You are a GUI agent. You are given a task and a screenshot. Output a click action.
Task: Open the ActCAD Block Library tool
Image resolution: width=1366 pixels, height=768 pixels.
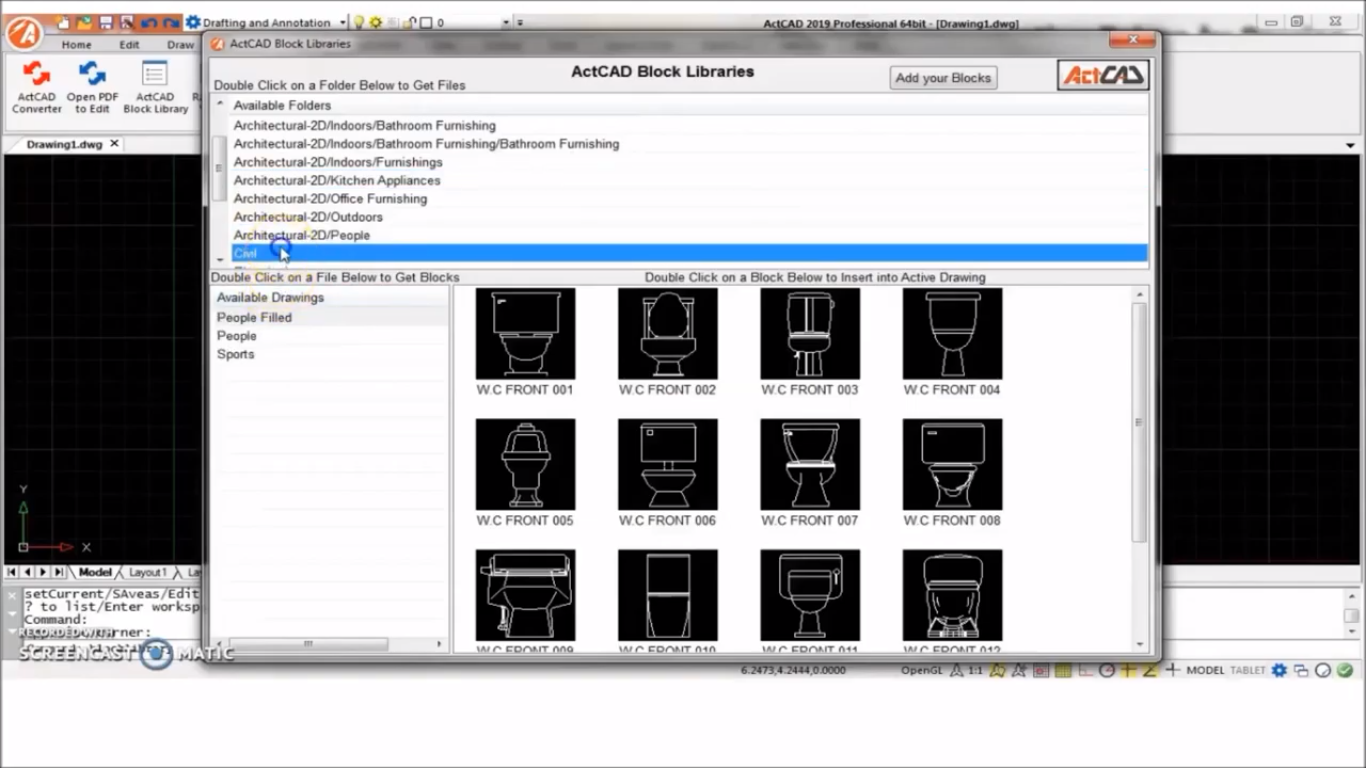[x=155, y=87]
